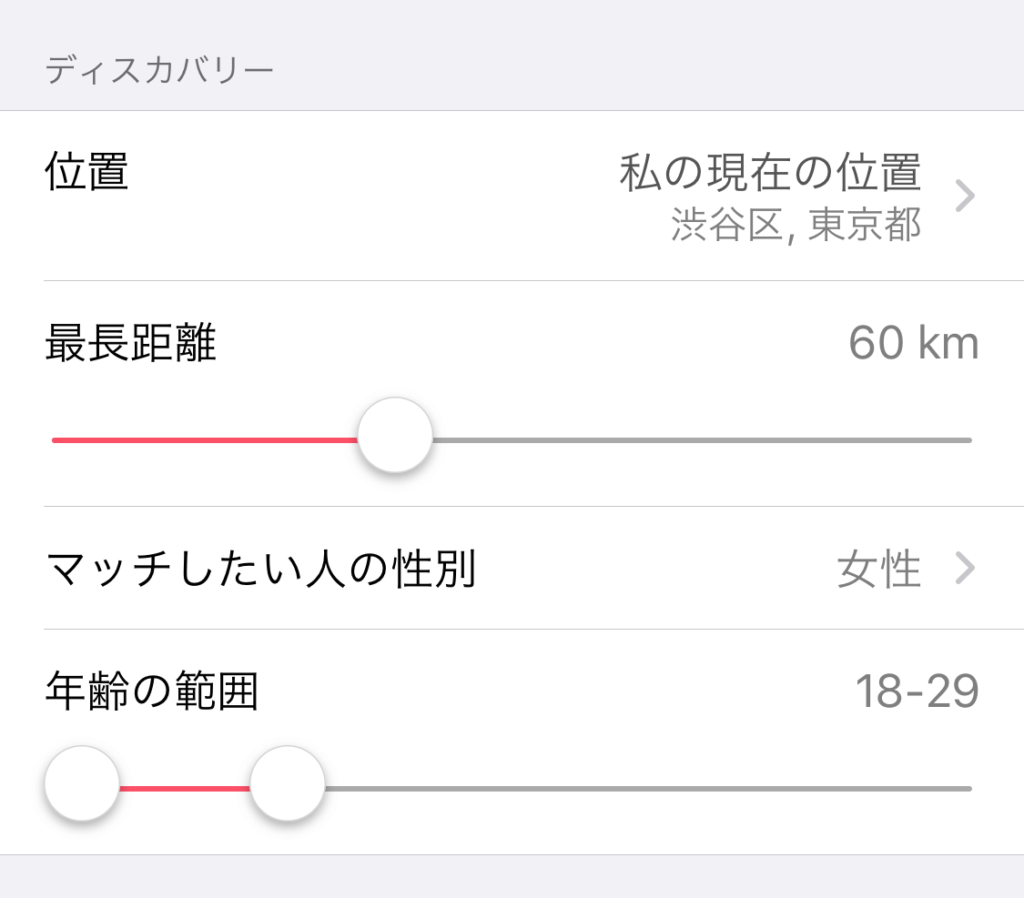
Task: Tap the ディスカバリー section header
Action: 159,72
